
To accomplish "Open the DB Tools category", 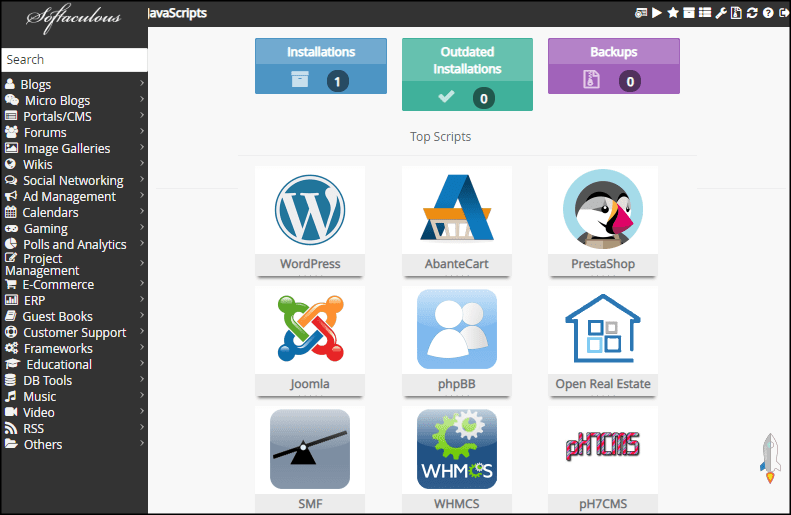I will tap(47, 381).
